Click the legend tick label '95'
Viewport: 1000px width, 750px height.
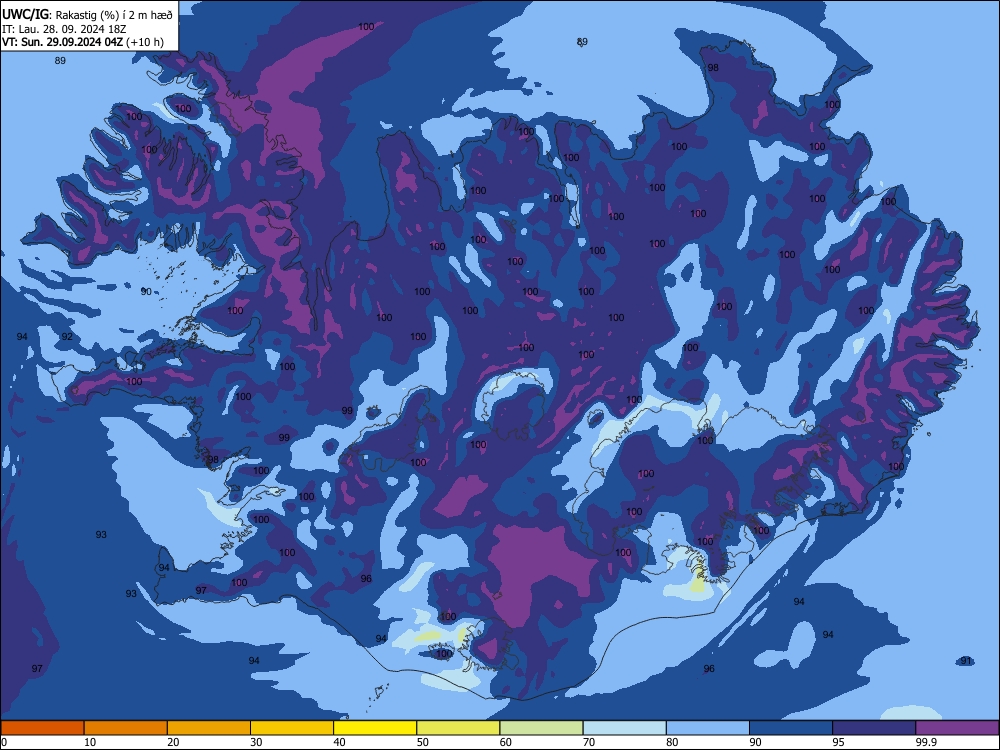pyautogui.click(x=839, y=742)
